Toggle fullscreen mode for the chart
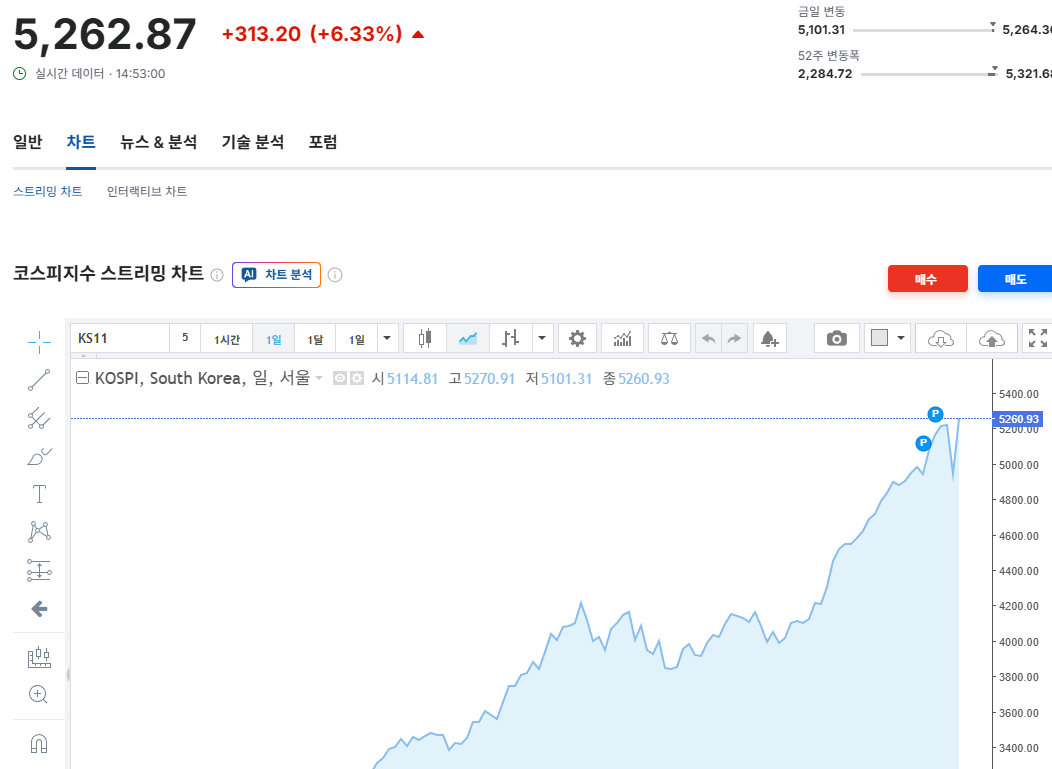The height and width of the screenshot is (769, 1052). point(1038,339)
